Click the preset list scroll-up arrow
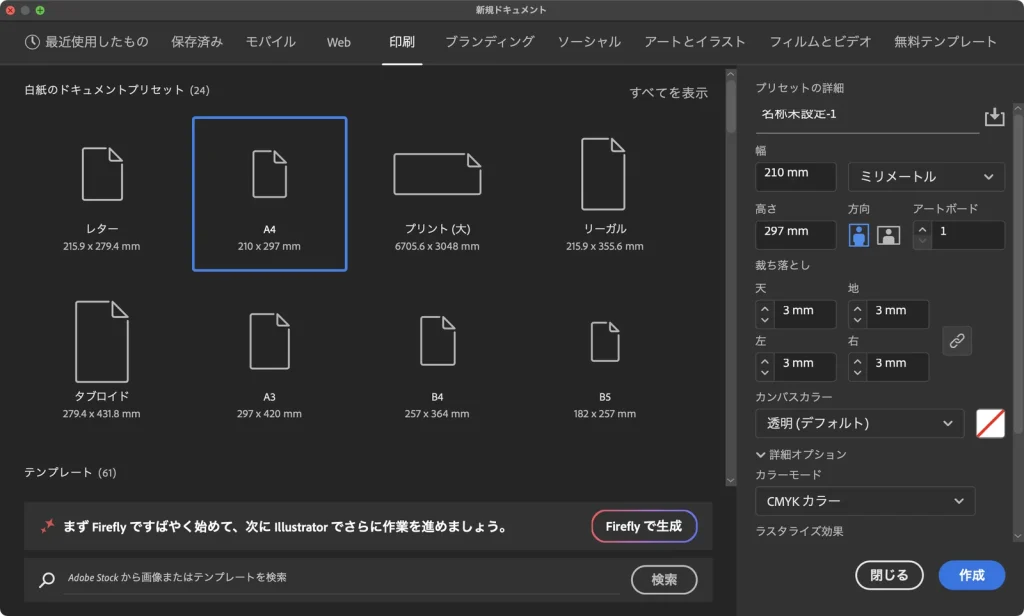Image resolution: width=1024 pixels, height=616 pixels. coord(731,74)
